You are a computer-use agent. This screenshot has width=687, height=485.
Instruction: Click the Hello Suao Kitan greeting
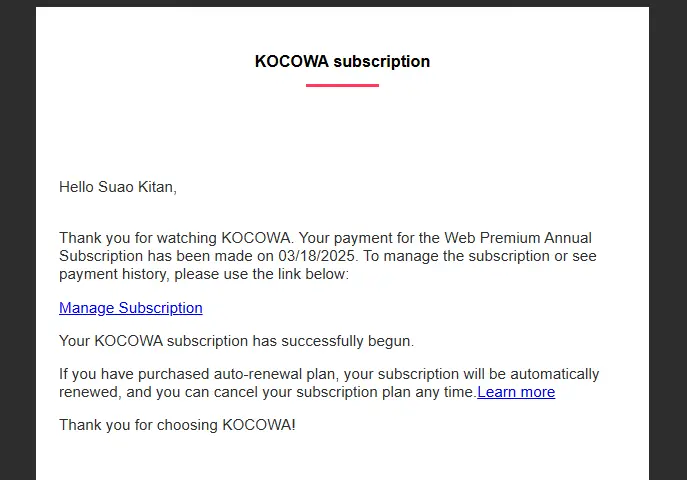click(118, 187)
